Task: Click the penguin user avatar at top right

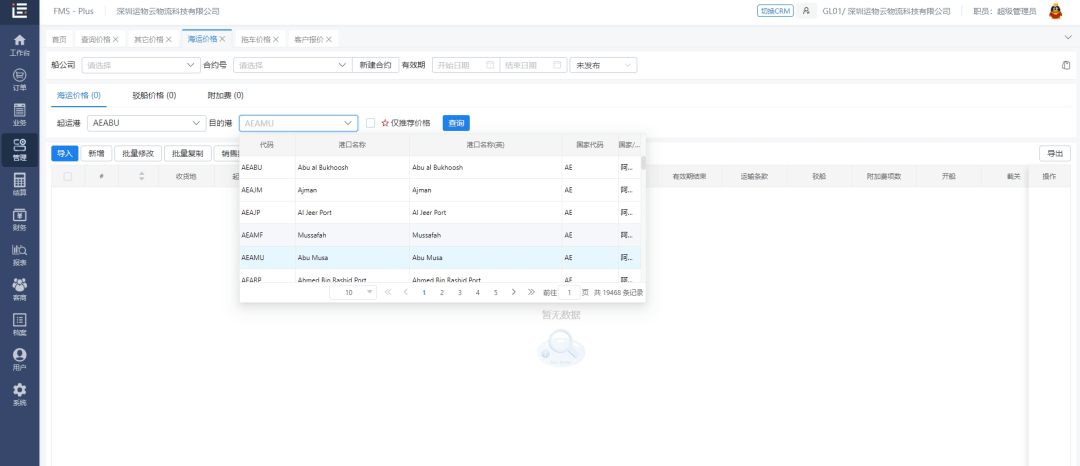Action: (1055, 11)
